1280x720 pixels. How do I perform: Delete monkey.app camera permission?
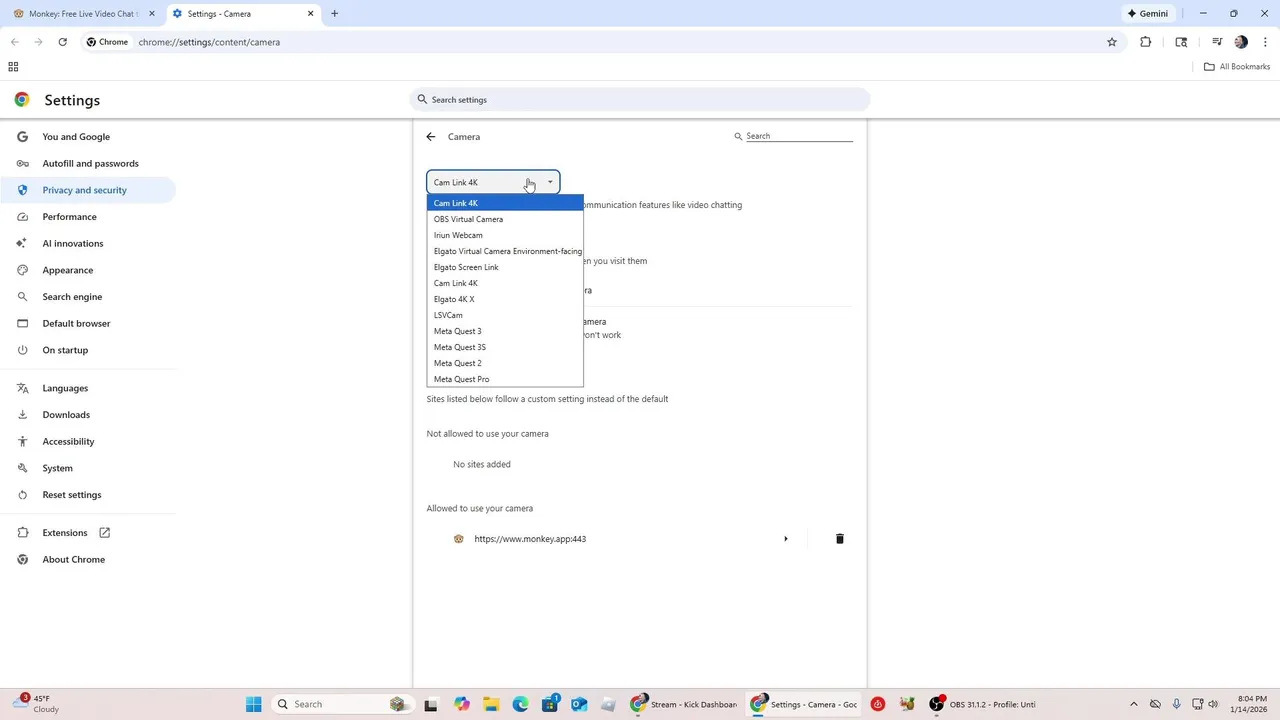pos(839,539)
